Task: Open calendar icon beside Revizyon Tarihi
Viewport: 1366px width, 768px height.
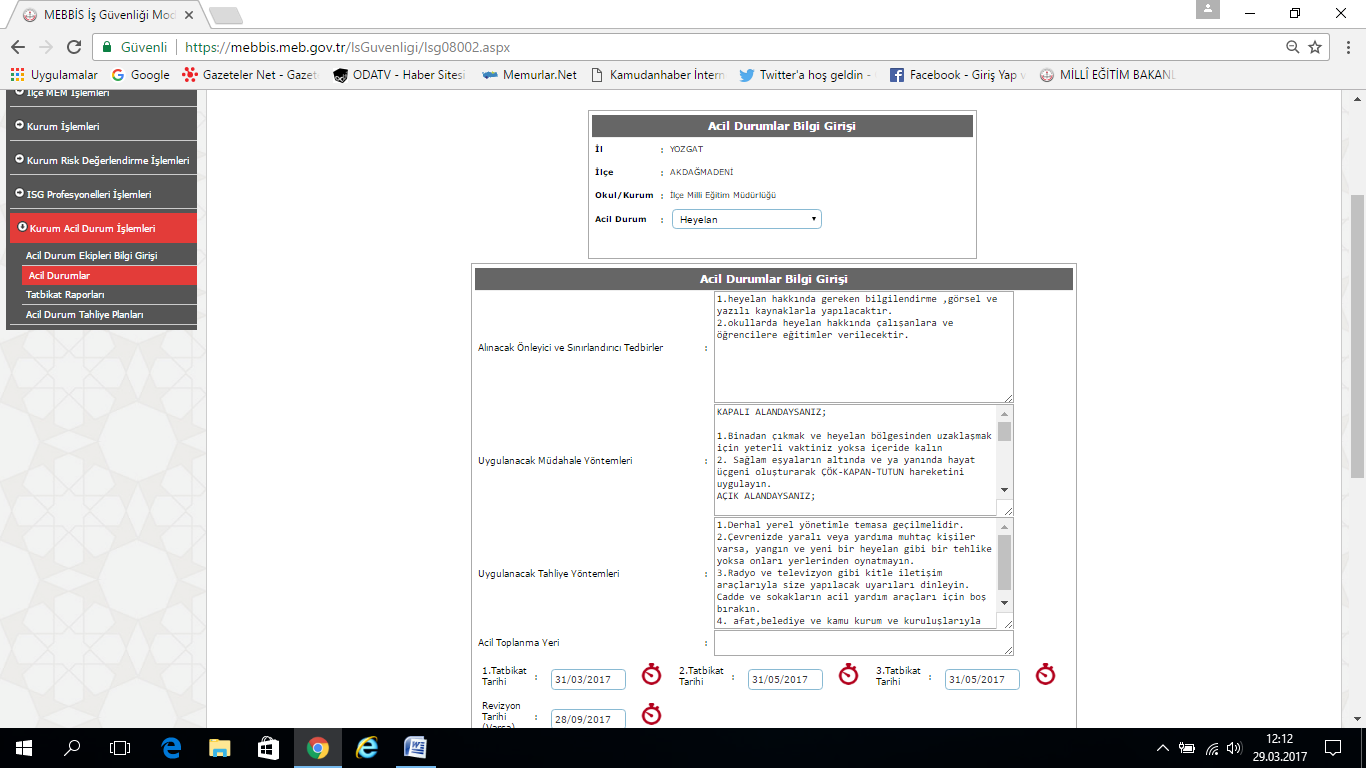Action: tap(651, 714)
